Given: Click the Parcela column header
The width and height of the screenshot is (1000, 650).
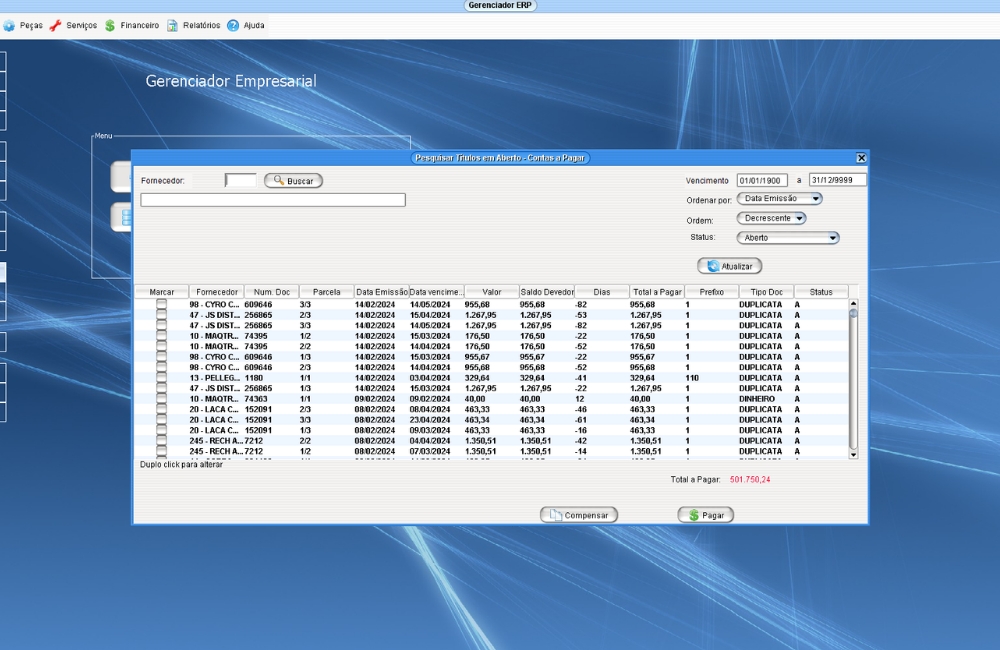Looking at the screenshot, I should [x=327, y=292].
